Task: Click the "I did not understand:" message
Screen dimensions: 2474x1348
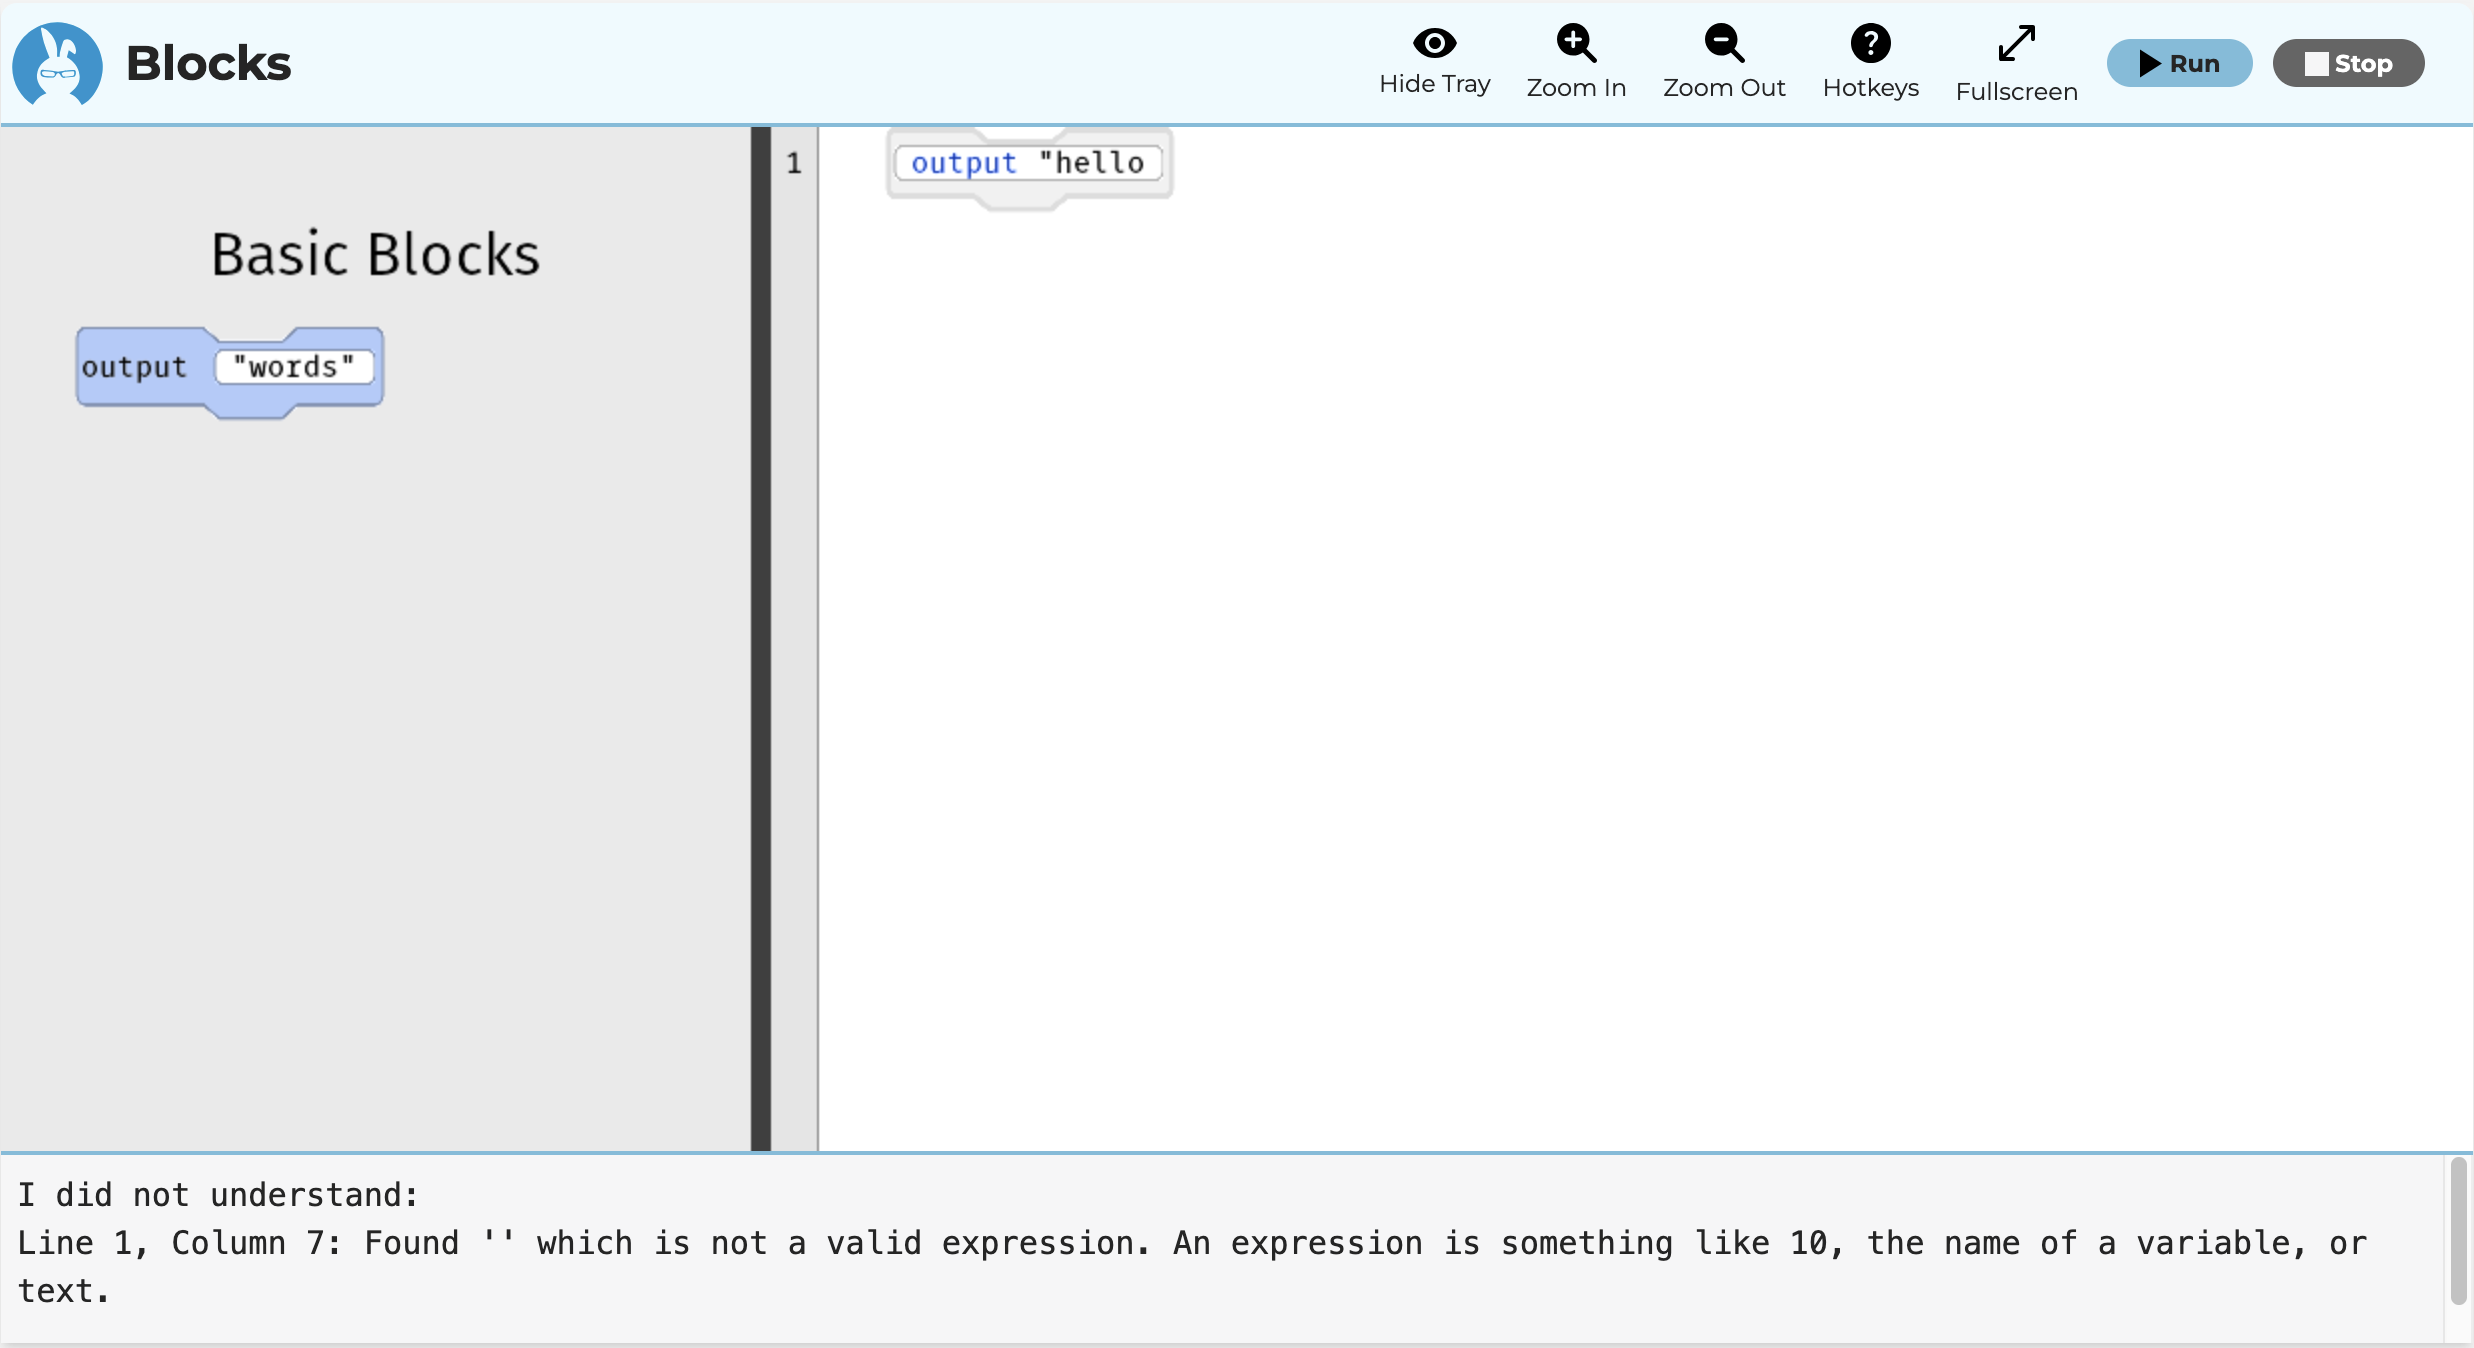Action: 218,1195
